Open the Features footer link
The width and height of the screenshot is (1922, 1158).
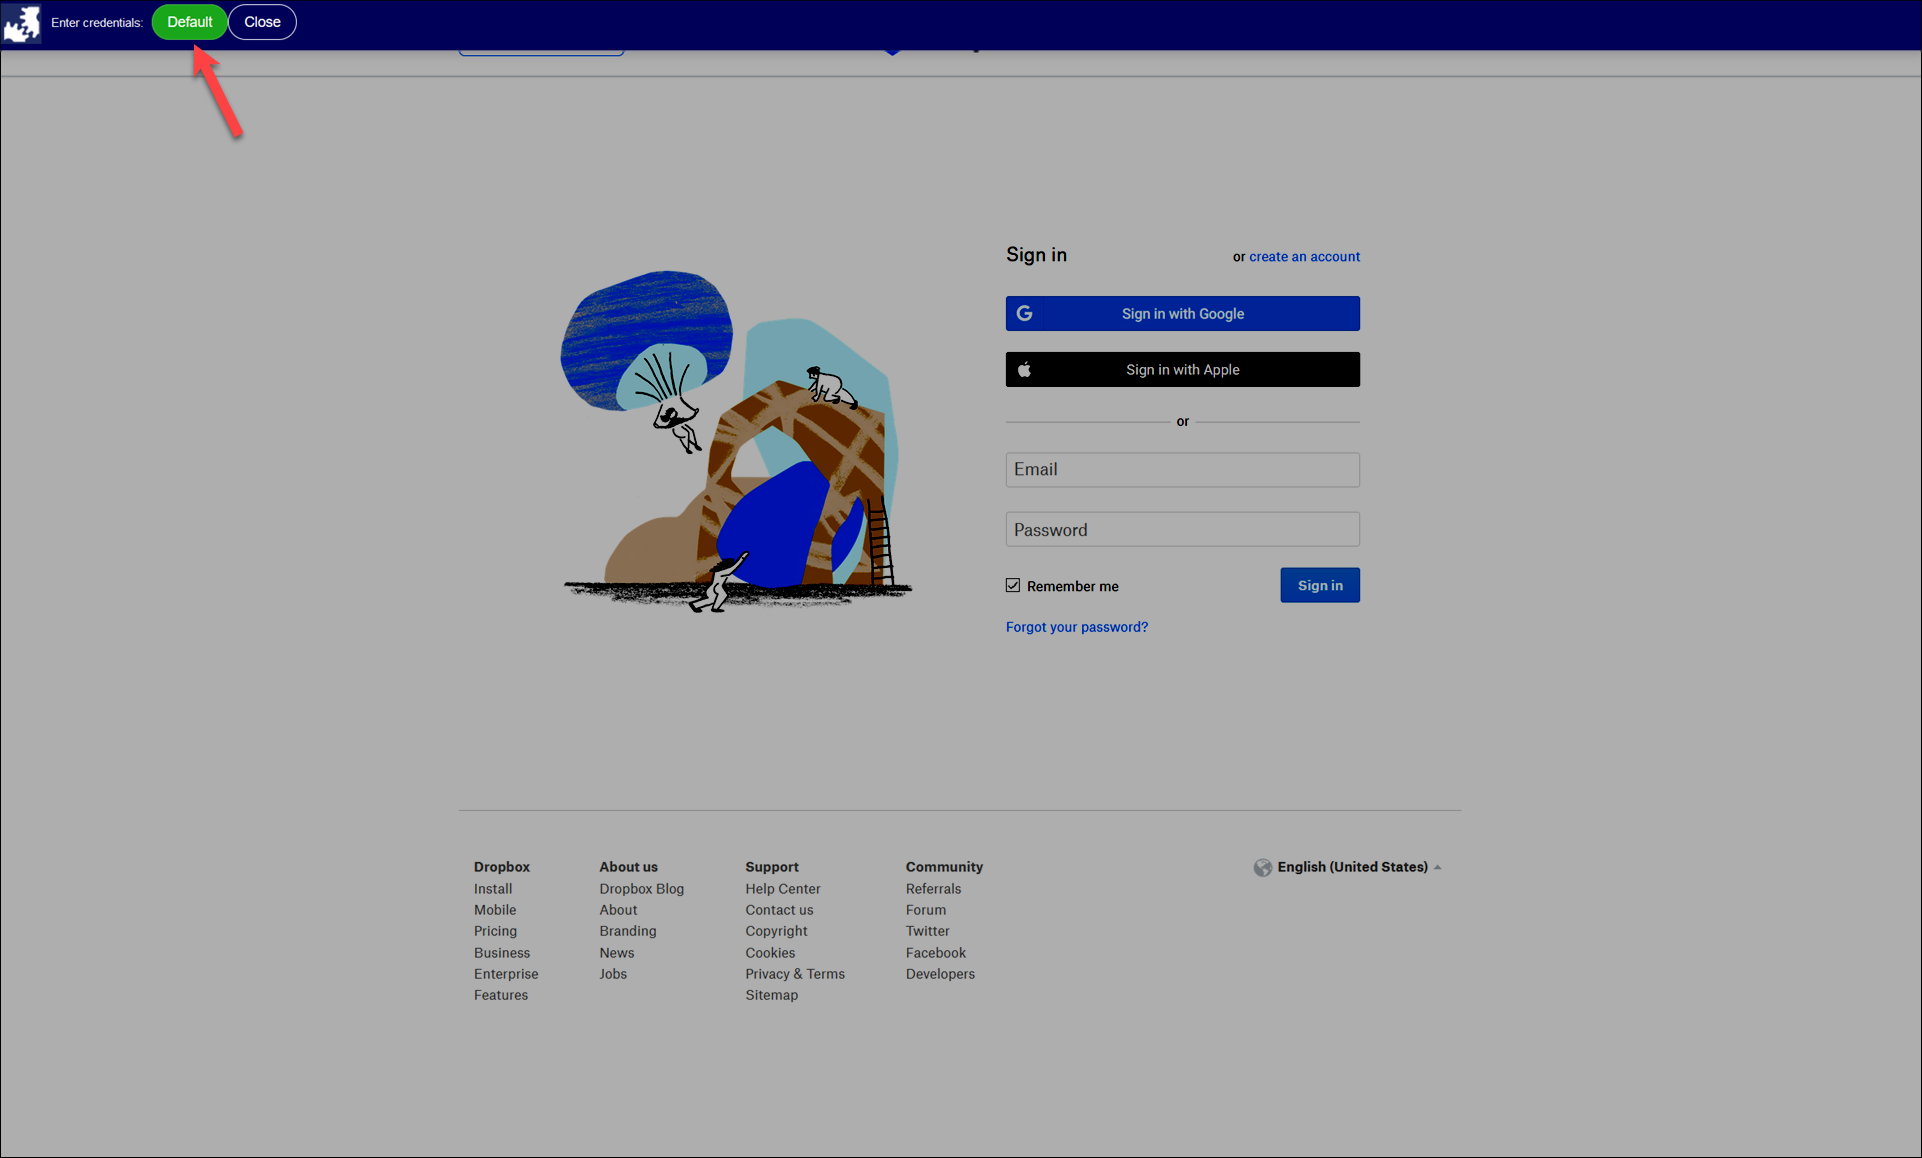click(x=501, y=995)
